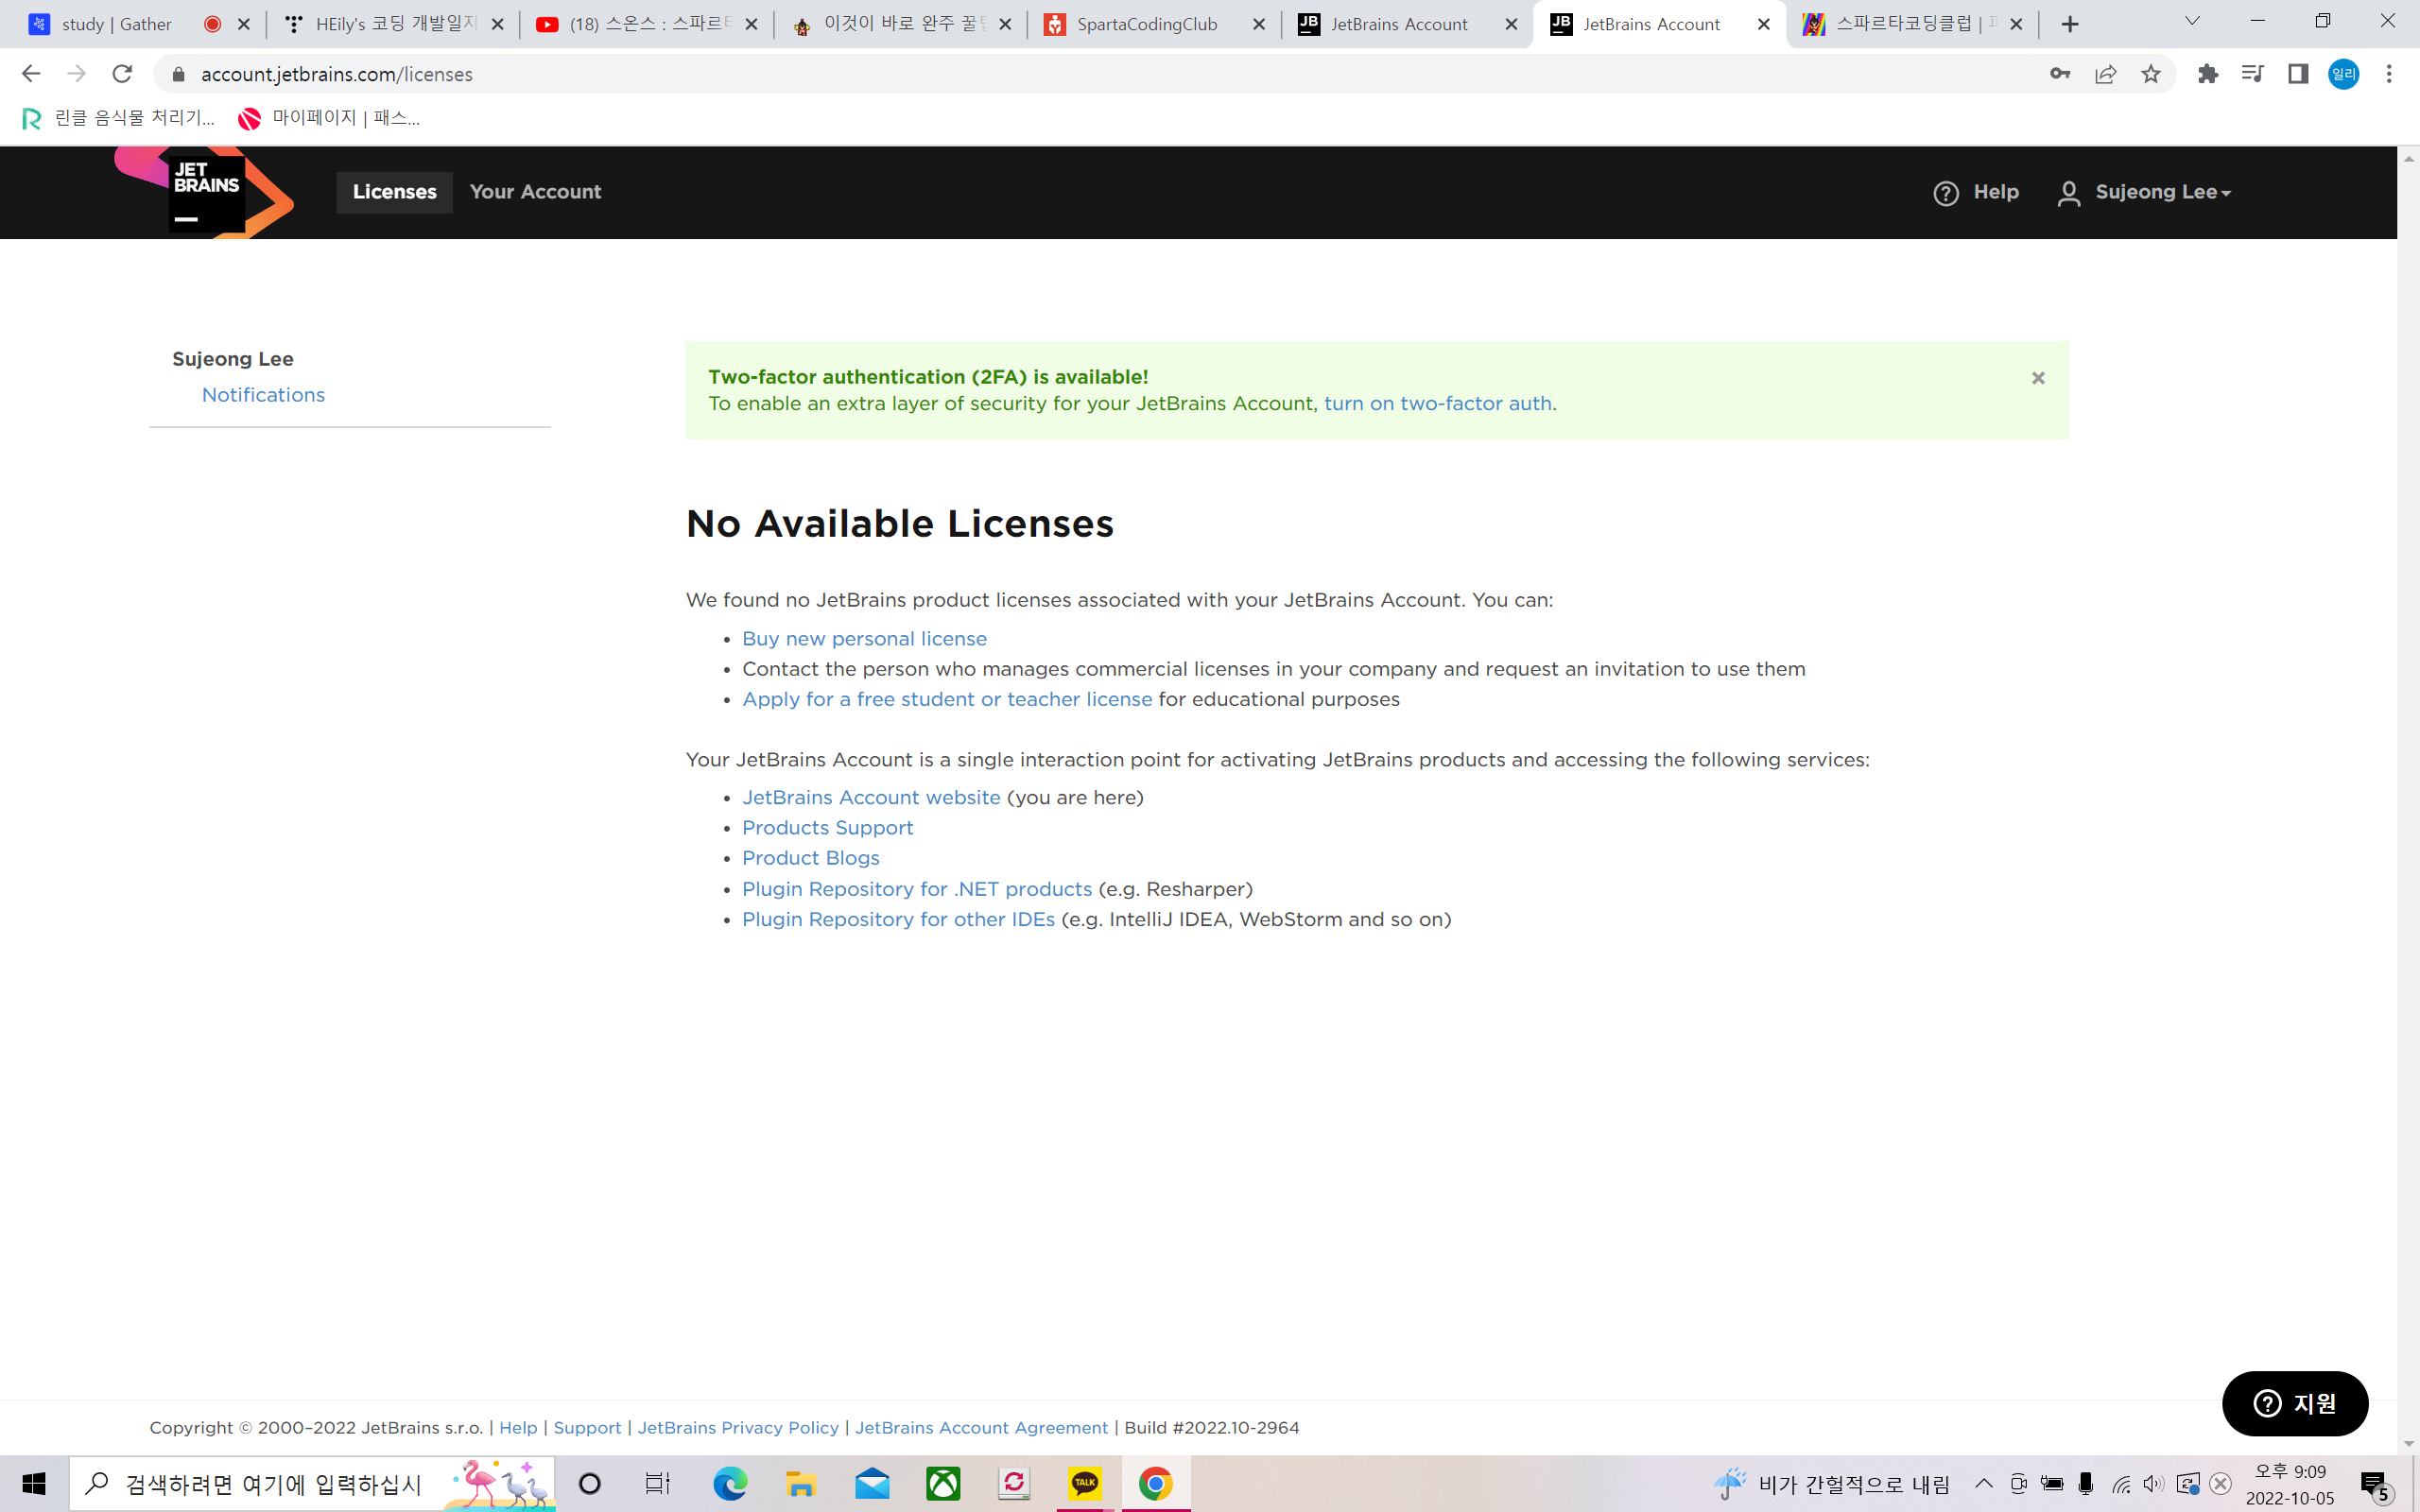Open Plugin Repository for .NET products link
2420x1512 pixels.
[x=917, y=889]
